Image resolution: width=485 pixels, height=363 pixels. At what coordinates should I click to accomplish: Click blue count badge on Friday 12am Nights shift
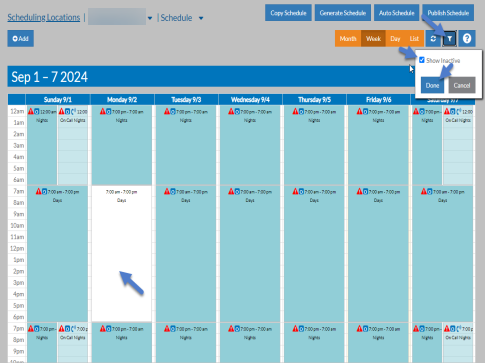(365, 111)
